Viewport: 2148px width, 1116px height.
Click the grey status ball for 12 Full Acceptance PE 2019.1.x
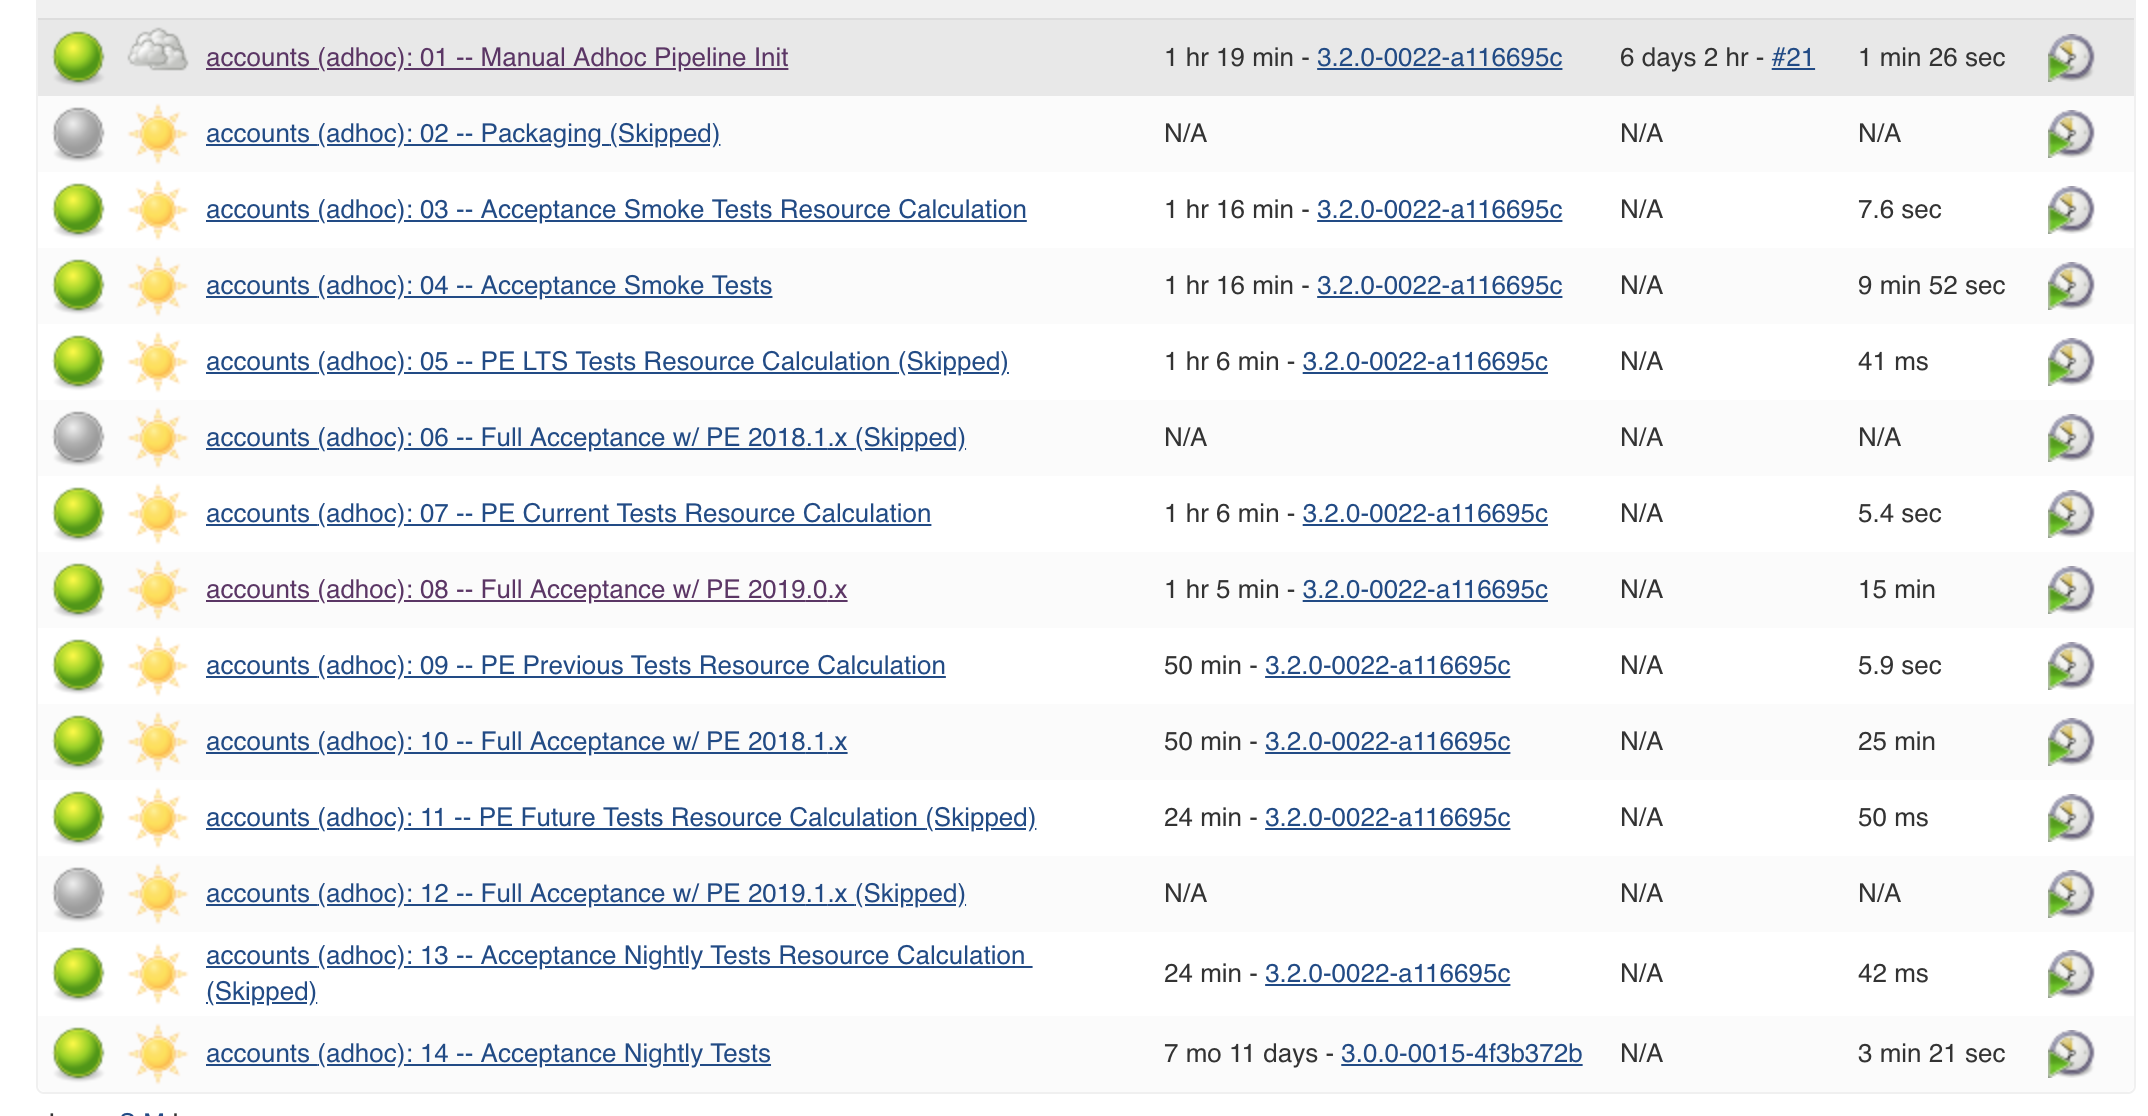click(78, 894)
